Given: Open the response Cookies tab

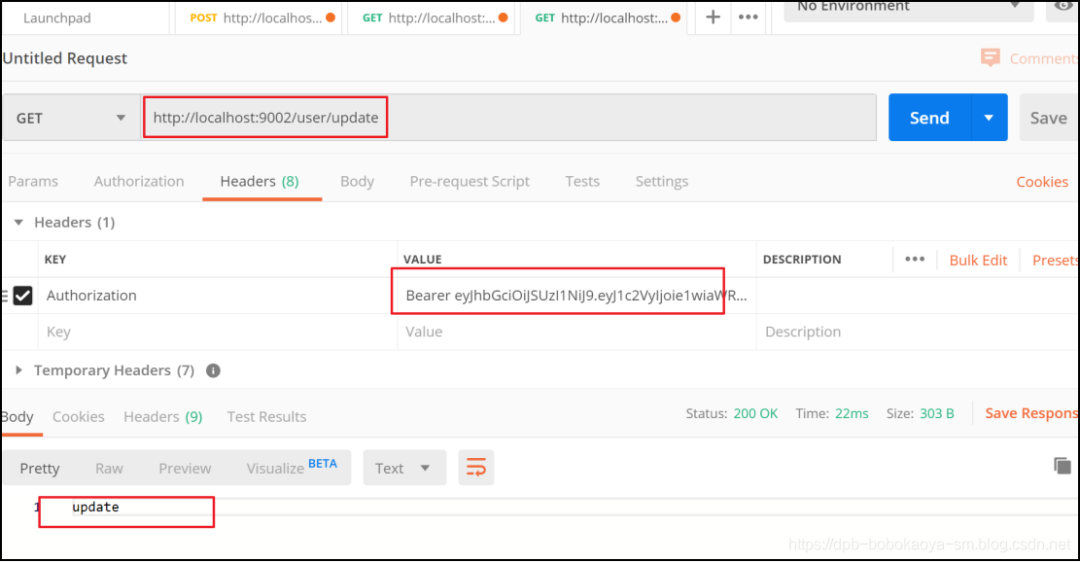Looking at the screenshot, I should tap(79, 417).
